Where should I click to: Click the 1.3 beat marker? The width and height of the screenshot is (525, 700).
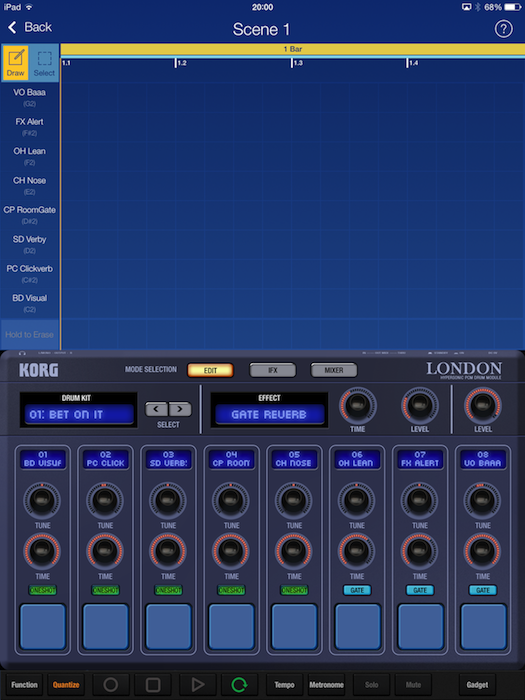coord(297,63)
